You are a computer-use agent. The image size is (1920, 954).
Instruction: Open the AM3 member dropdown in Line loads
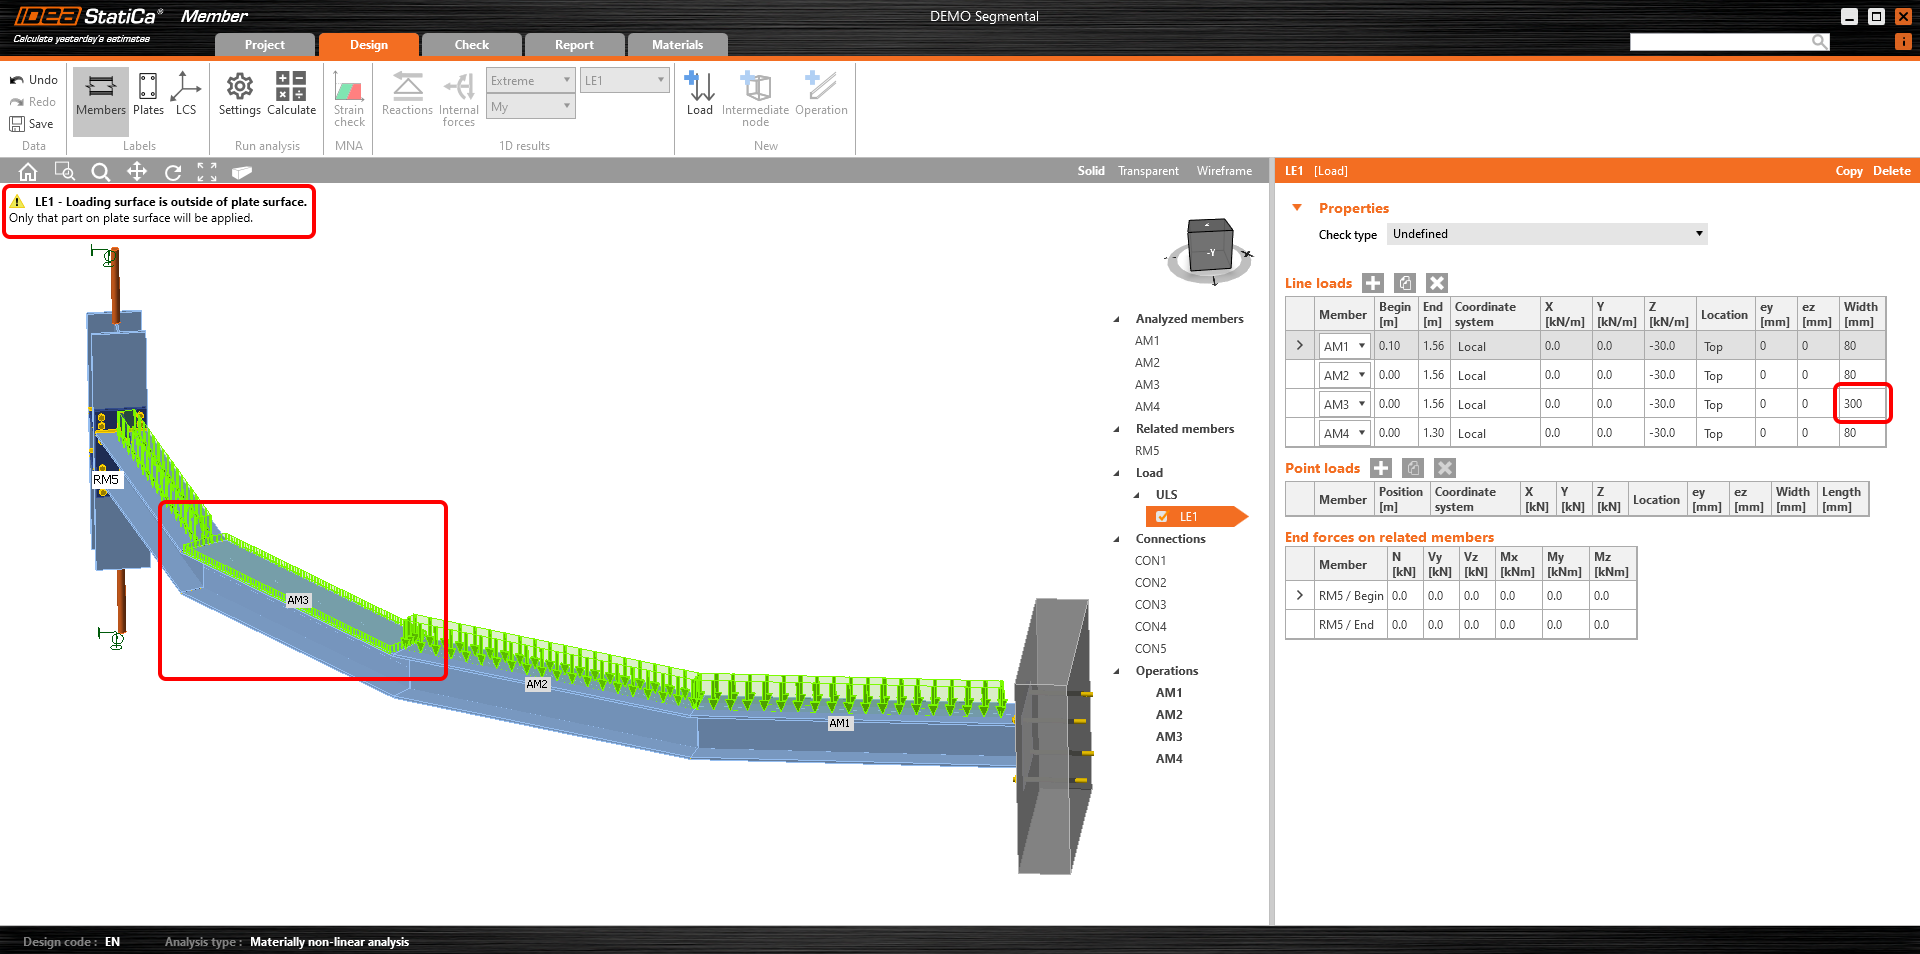pos(1361,404)
